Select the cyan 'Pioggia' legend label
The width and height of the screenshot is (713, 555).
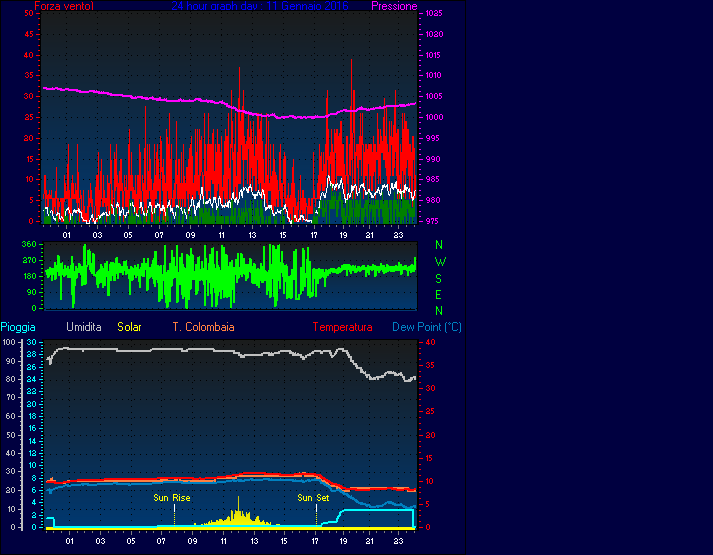click(x=18, y=327)
